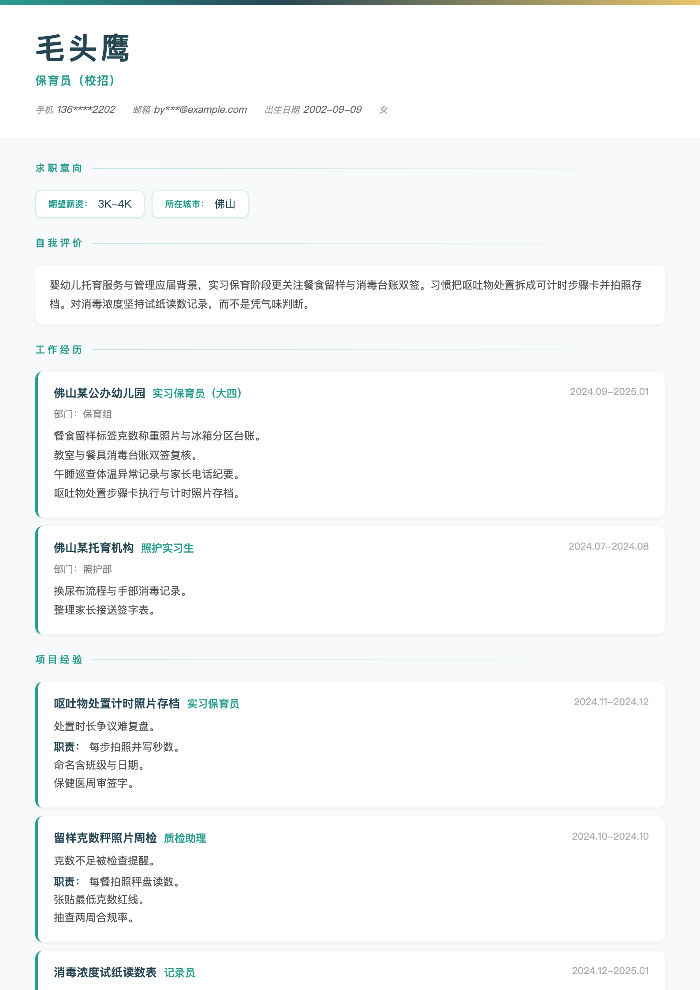Click the line 每步拍照并写秒数
Screen dimensions: 700x990
click(x=134, y=747)
